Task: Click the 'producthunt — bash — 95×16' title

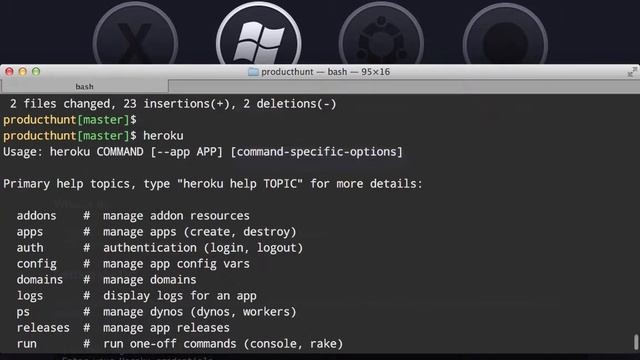Action: point(325,72)
